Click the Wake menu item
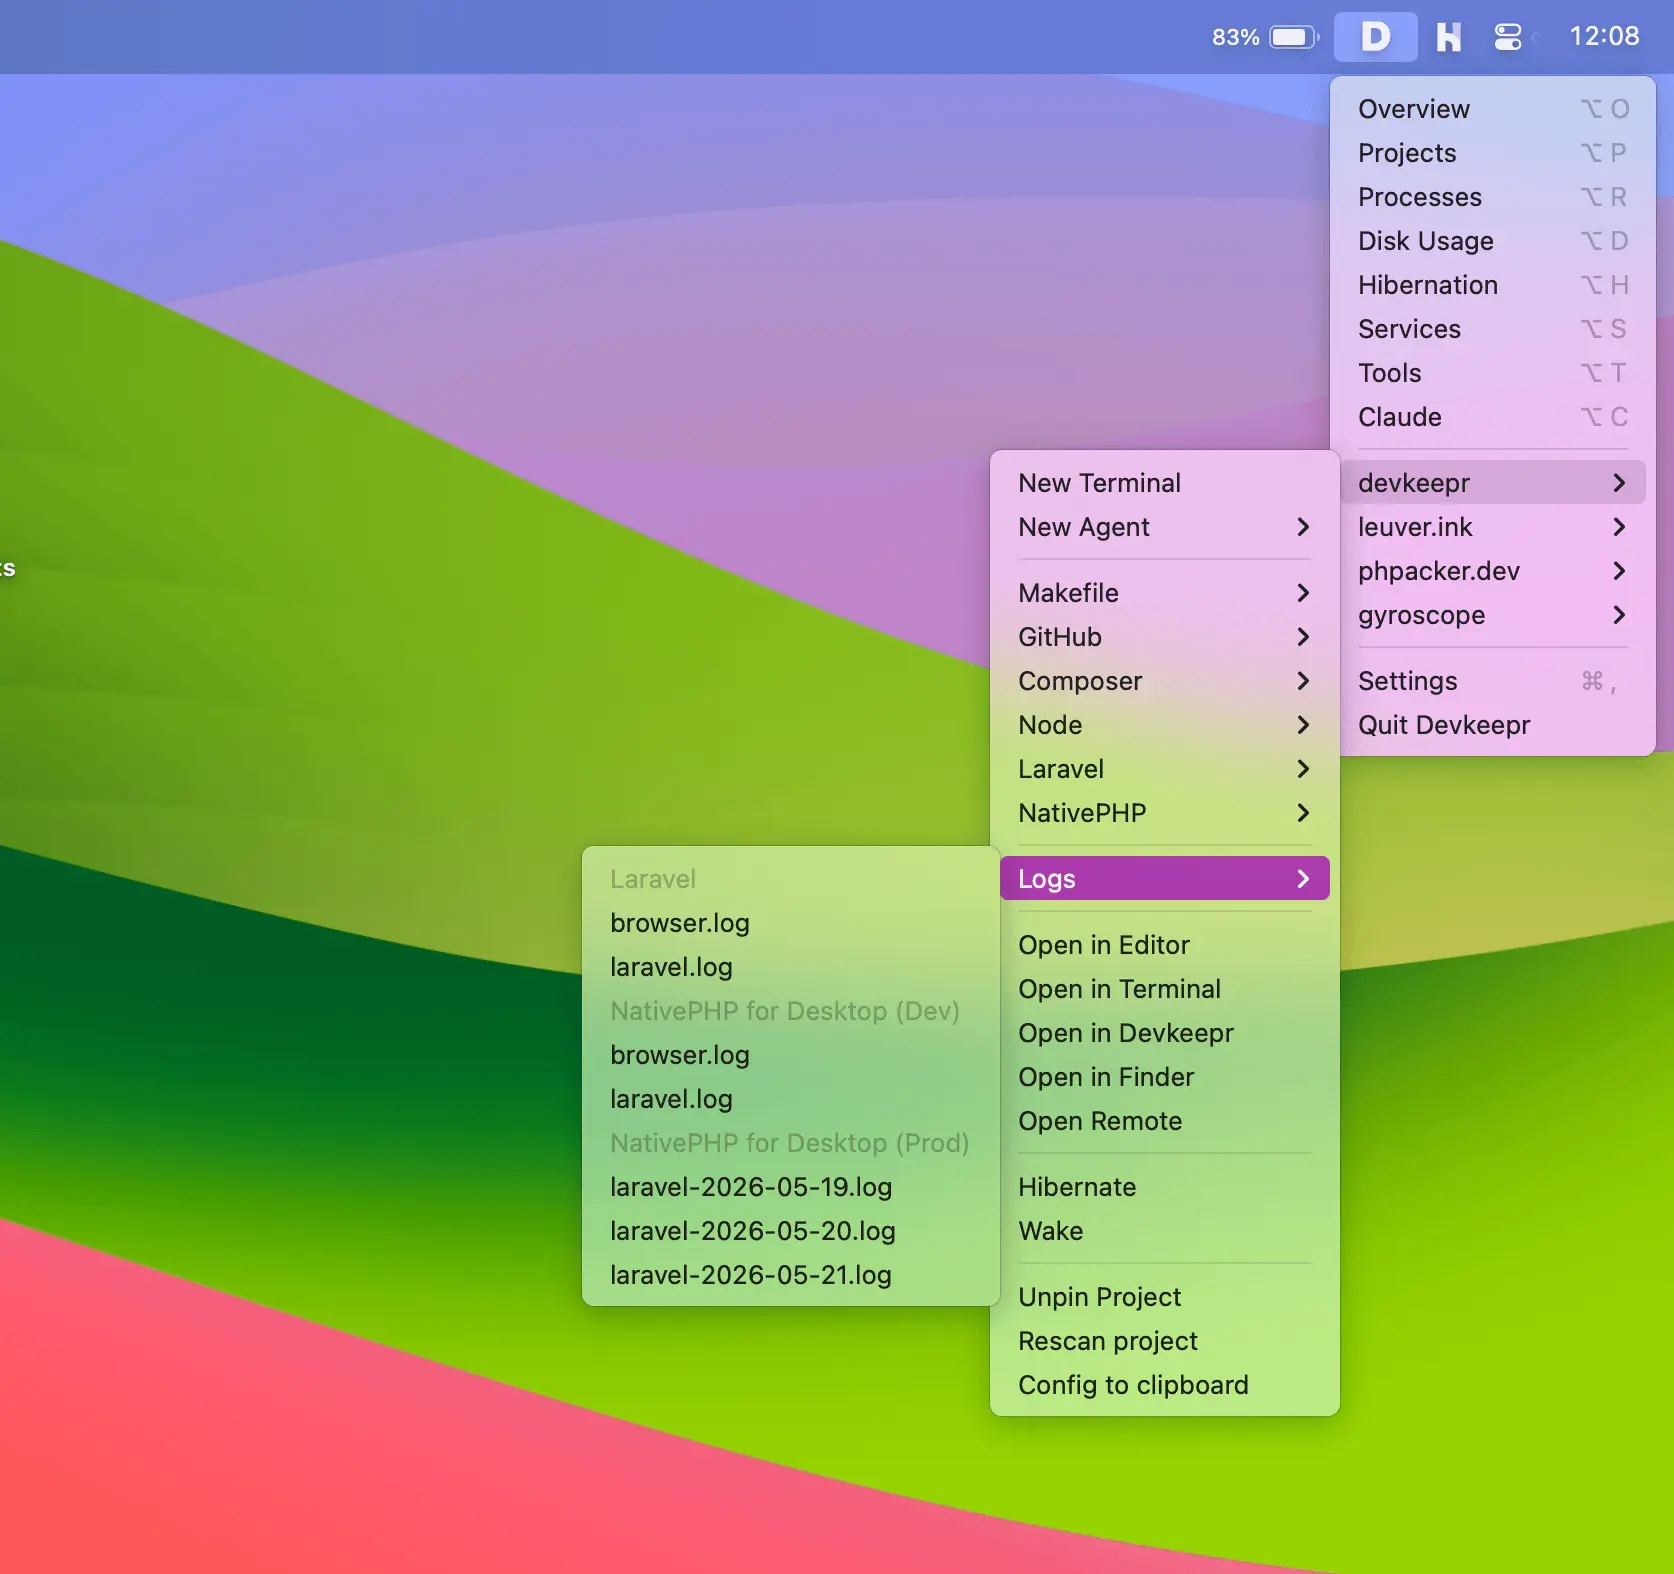Image resolution: width=1674 pixels, height=1574 pixels. point(1165,1231)
